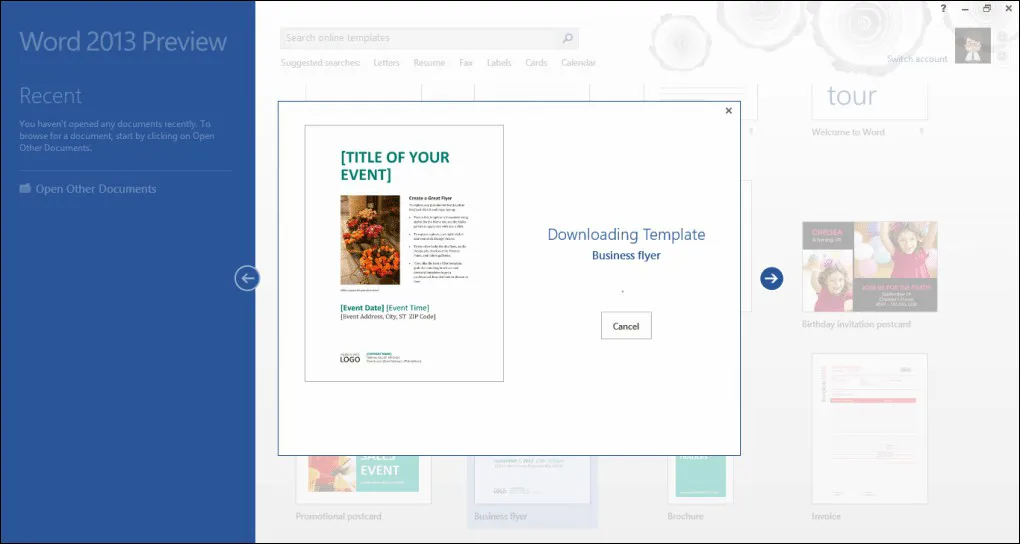Click the Search online templates field
Screen dimensions: 1020x544
(x=418, y=39)
